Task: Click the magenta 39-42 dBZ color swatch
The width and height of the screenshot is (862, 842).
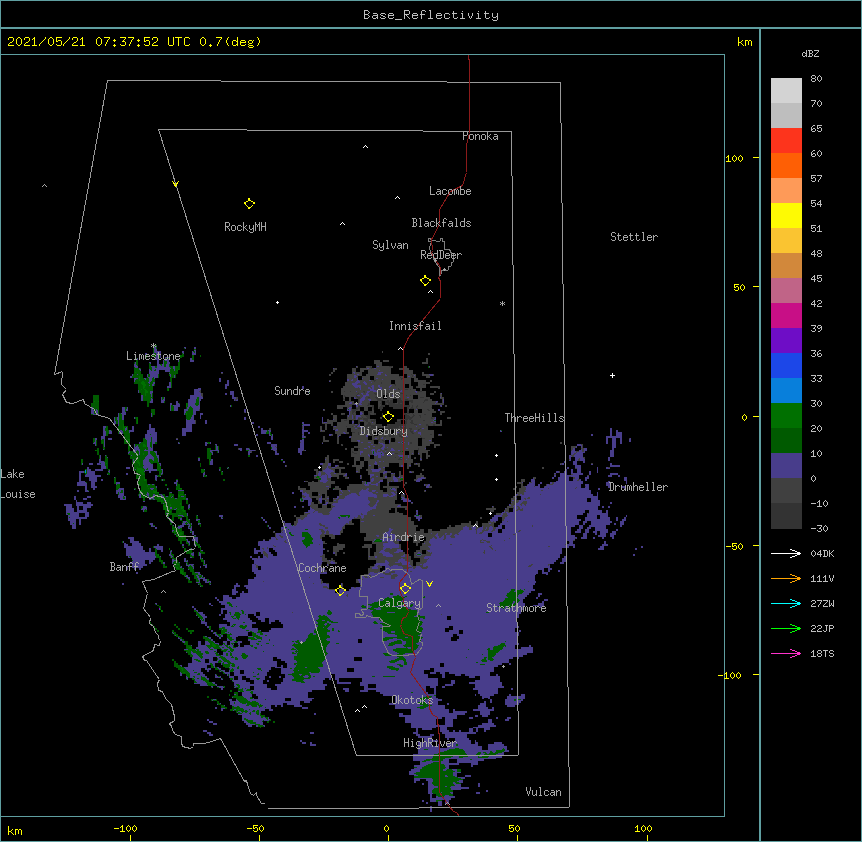Action: coord(786,315)
